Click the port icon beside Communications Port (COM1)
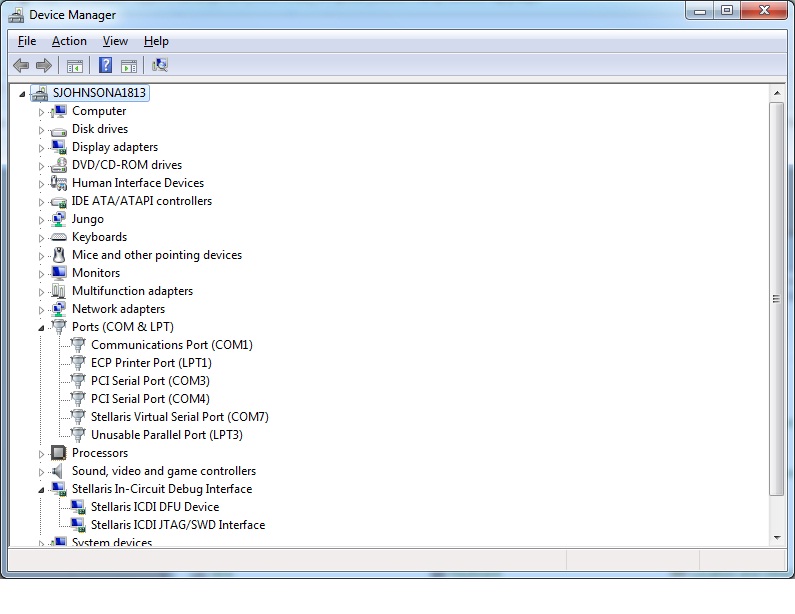795x614 pixels. [x=78, y=345]
